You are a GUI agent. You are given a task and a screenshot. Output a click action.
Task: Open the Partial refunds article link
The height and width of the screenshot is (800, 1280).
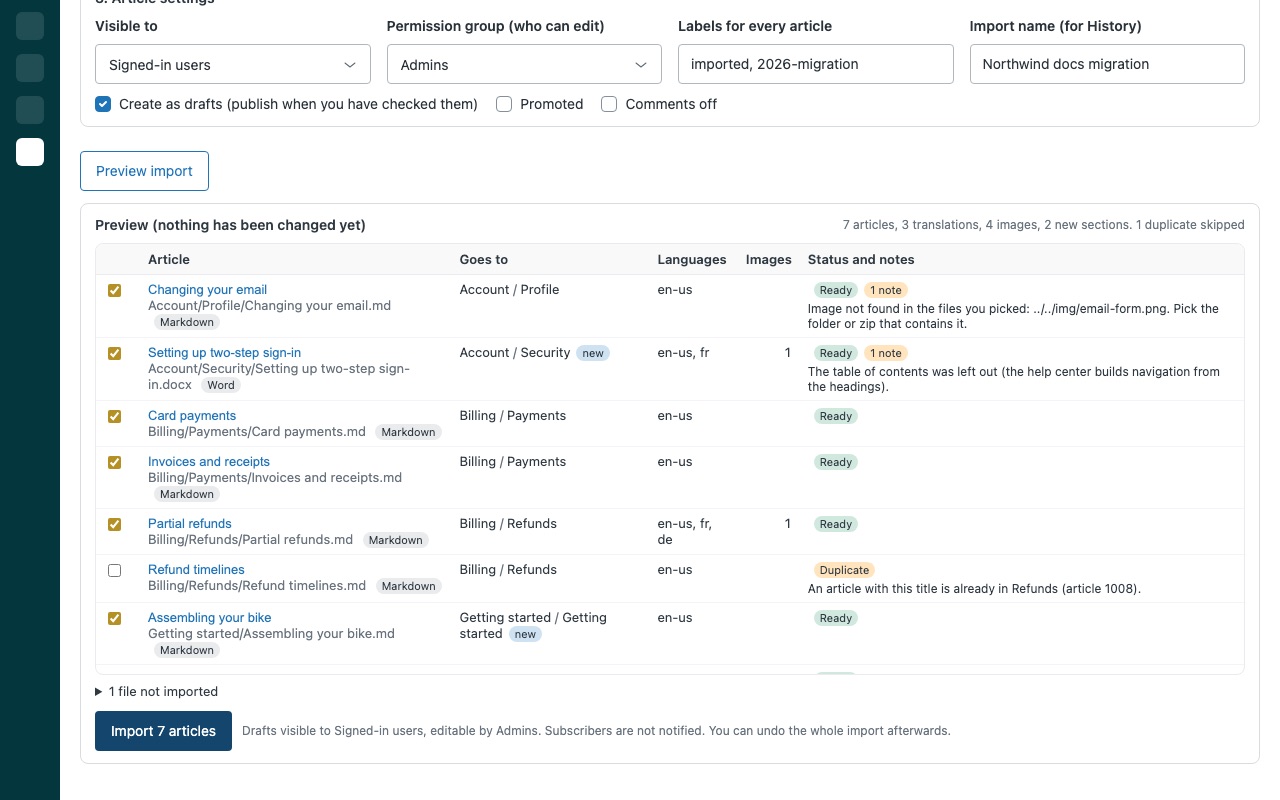coord(190,523)
